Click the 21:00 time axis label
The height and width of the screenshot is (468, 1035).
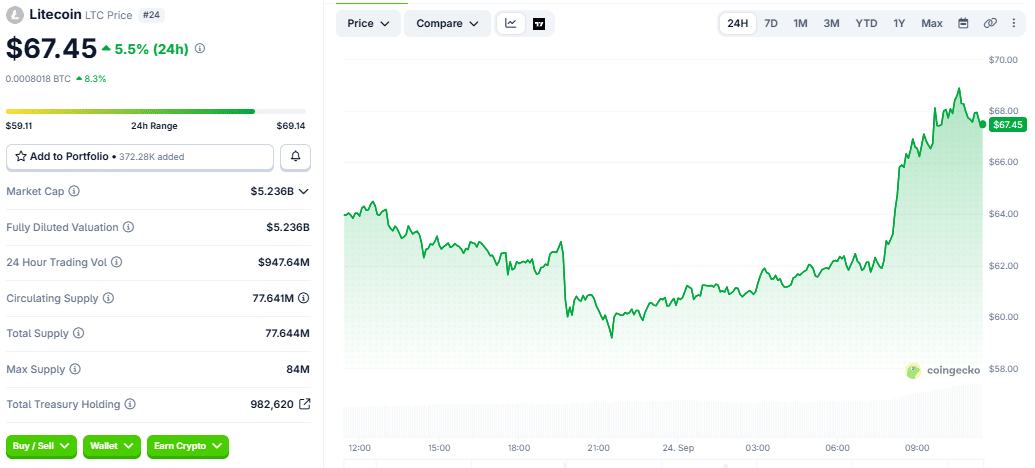(599, 448)
